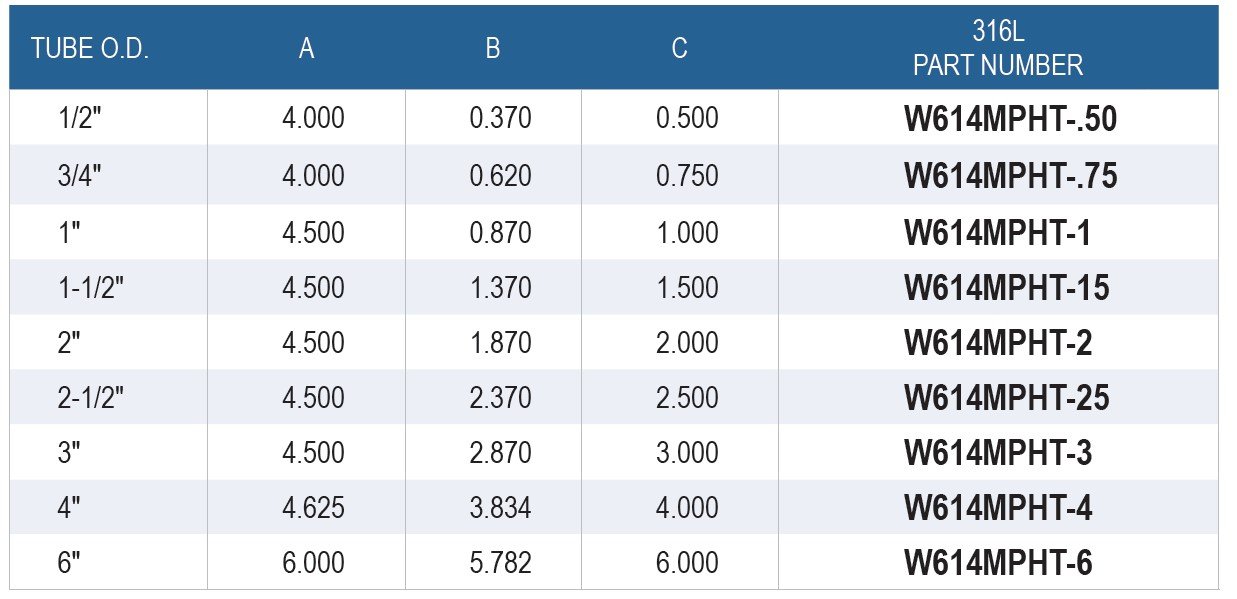Select the 1/2" tube O.D. cell
The width and height of the screenshot is (1237, 599).
pos(80,118)
